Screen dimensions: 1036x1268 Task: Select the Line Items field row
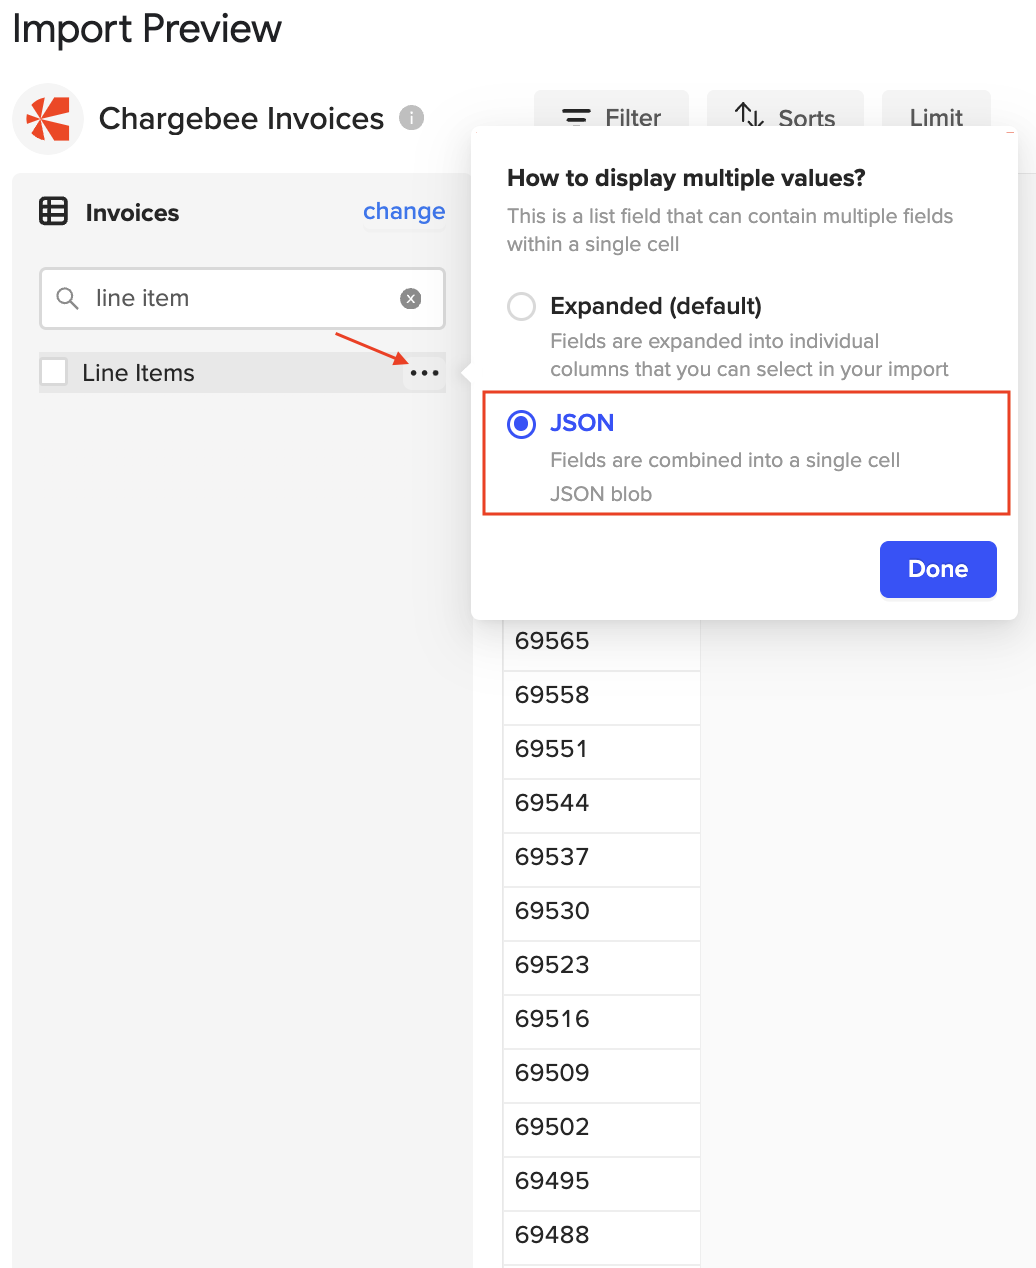point(242,373)
